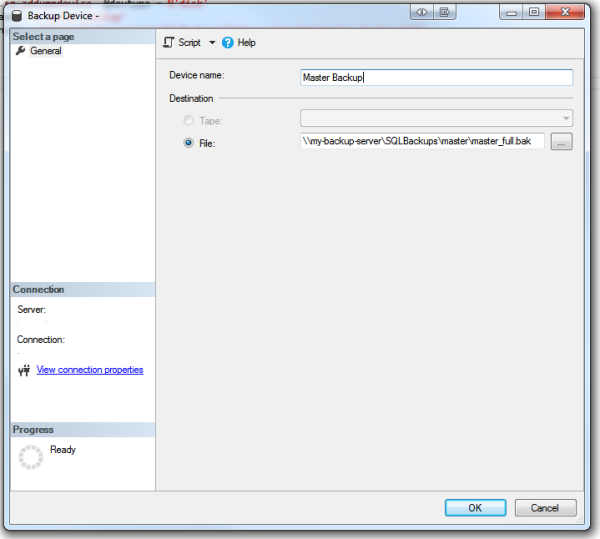Browse for file with ellipsis button

click(x=561, y=142)
